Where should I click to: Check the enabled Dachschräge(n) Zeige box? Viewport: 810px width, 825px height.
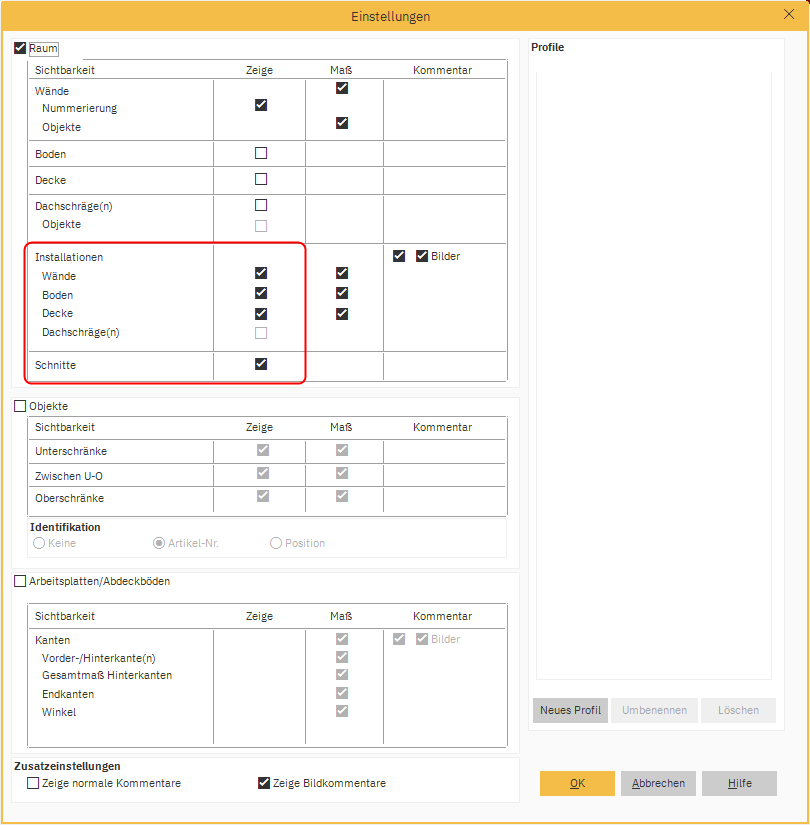pos(261,205)
